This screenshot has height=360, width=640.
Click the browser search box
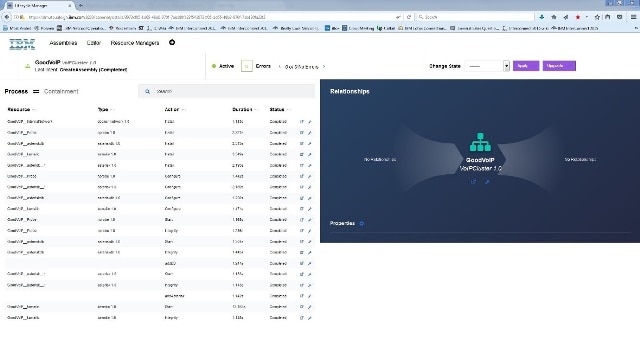coord(475,17)
